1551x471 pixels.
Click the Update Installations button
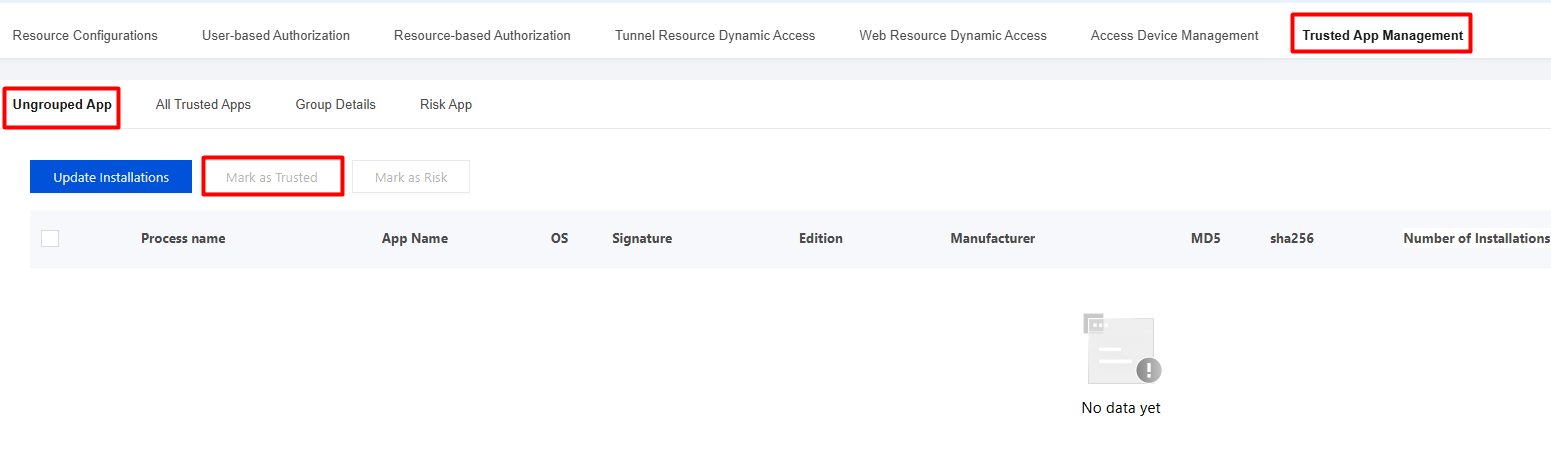(x=111, y=177)
